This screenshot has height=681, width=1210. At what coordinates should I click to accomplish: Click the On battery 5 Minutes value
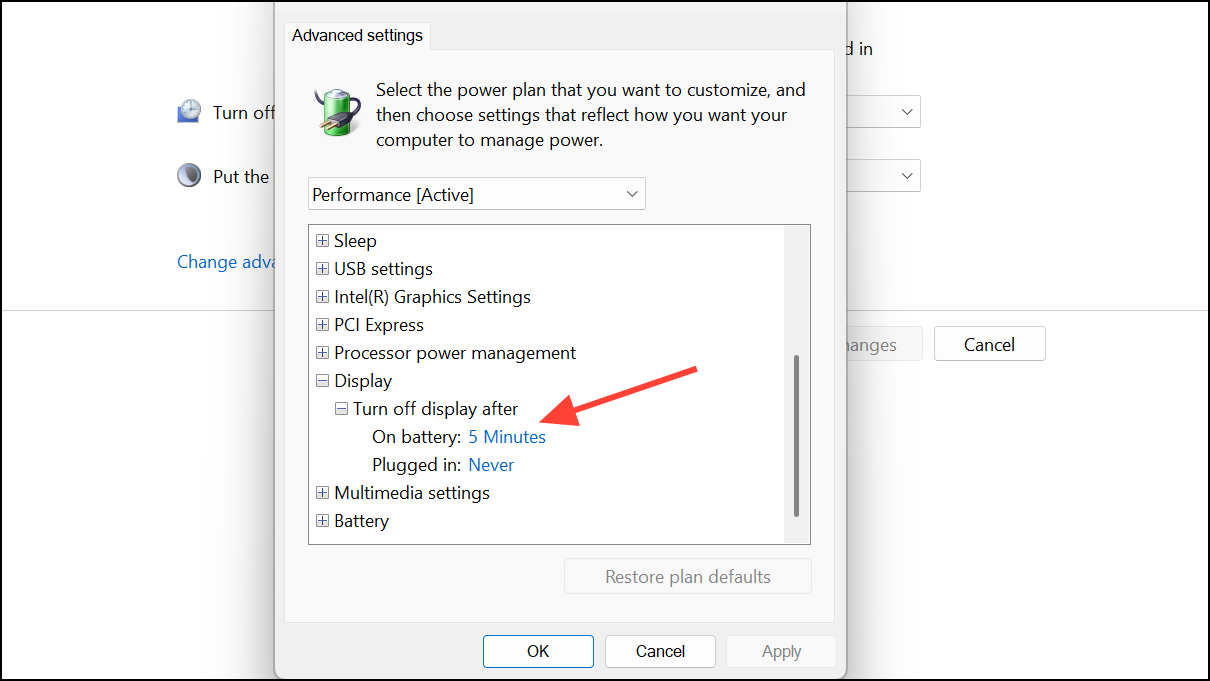pos(507,437)
